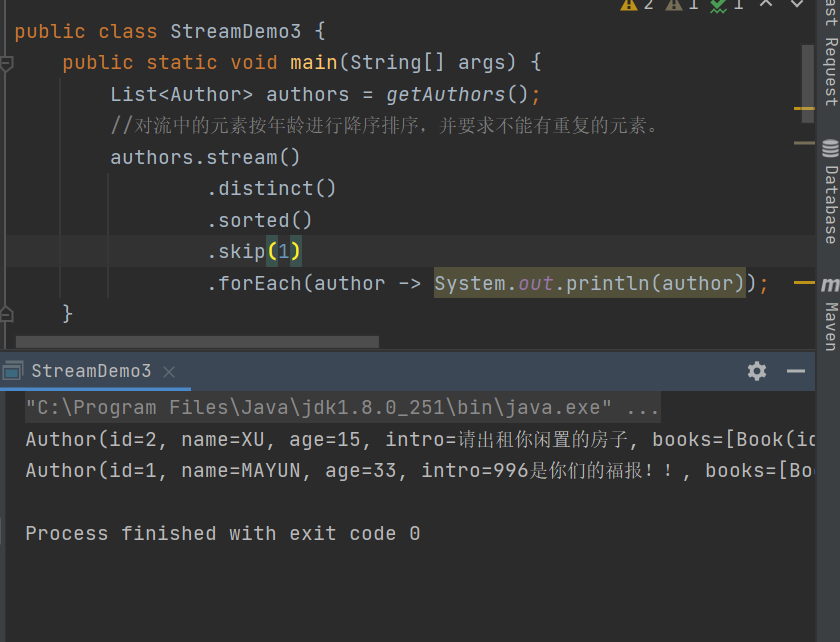This screenshot has height=642, width=840.
Task: Close the StreamDemo3 run tab
Action: [169, 371]
